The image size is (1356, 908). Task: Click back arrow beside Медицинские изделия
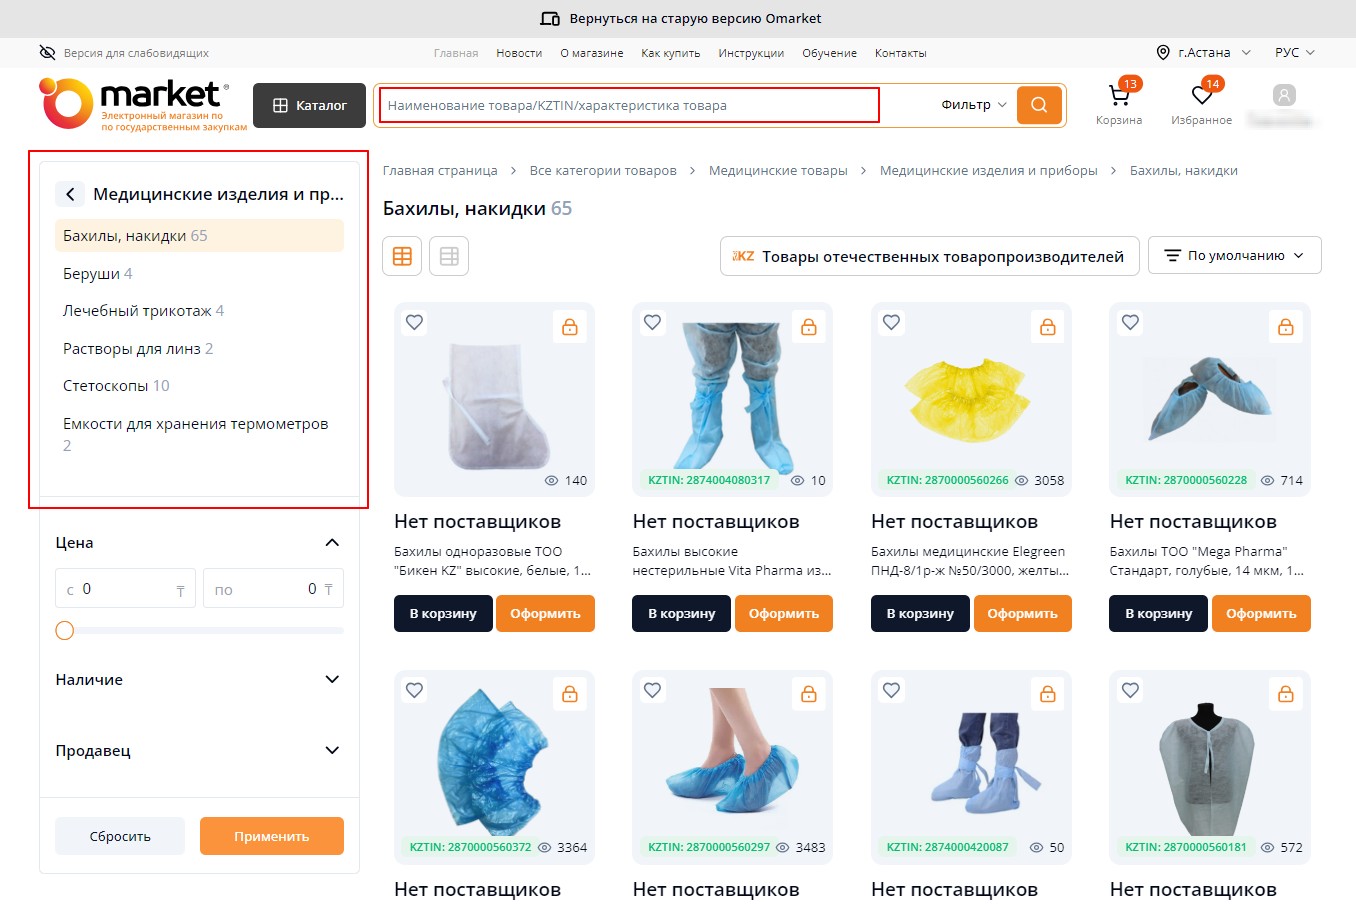[x=70, y=194]
